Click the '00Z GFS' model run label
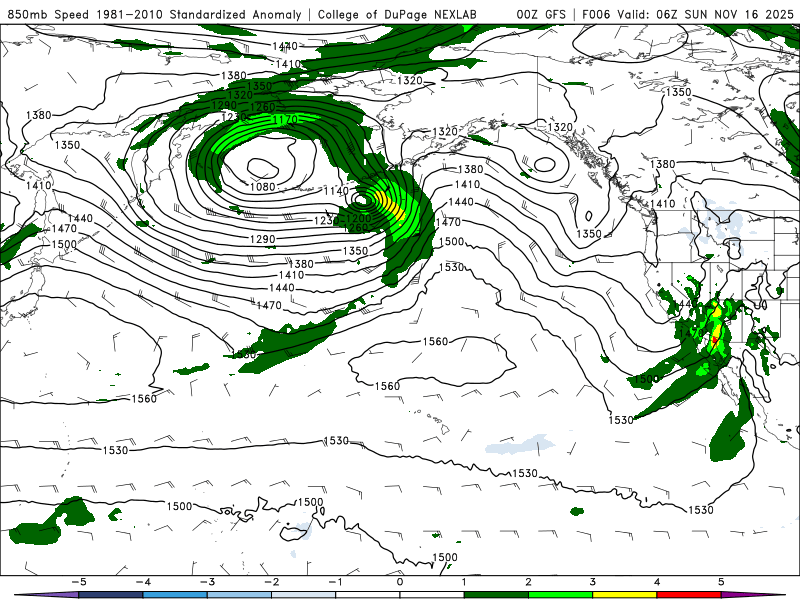This screenshot has width=800, height=600. (541, 14)
